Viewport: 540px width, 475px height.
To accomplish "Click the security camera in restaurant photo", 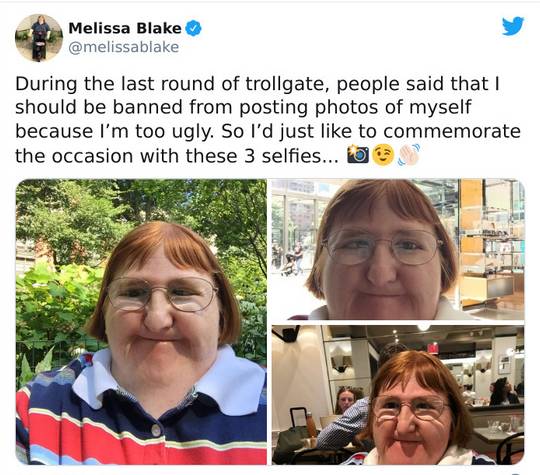I will pos(288,333).
